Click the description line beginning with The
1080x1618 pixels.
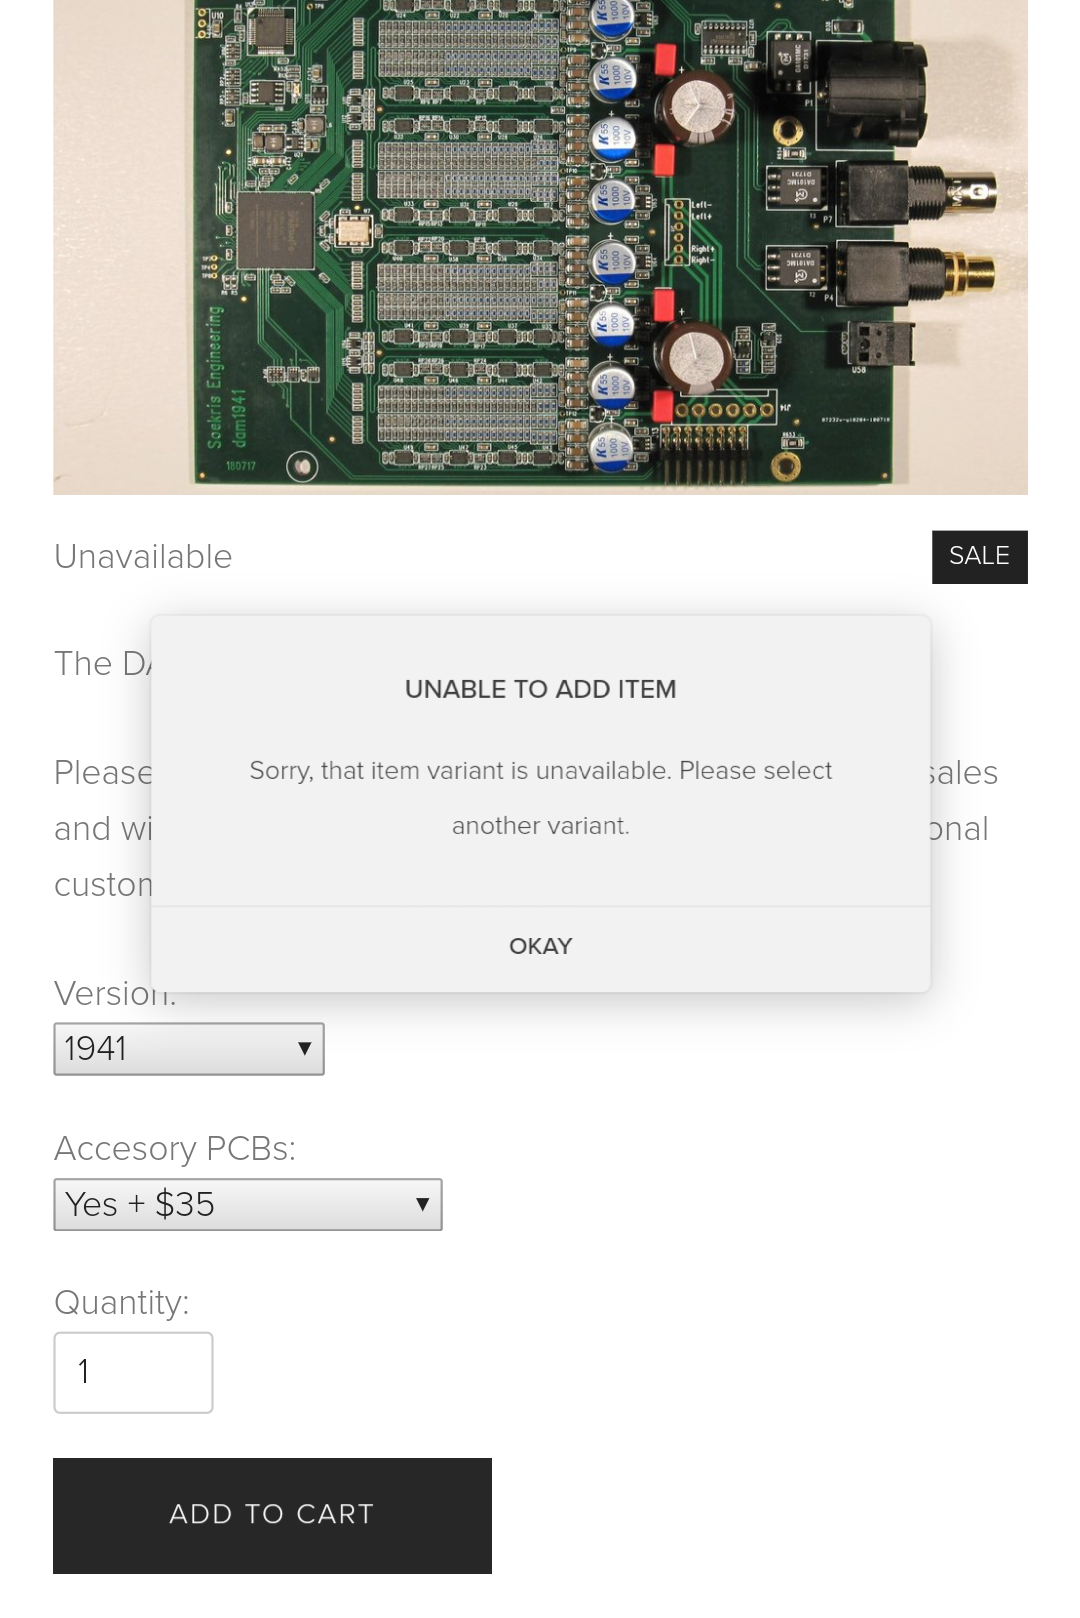pos(103,664)
